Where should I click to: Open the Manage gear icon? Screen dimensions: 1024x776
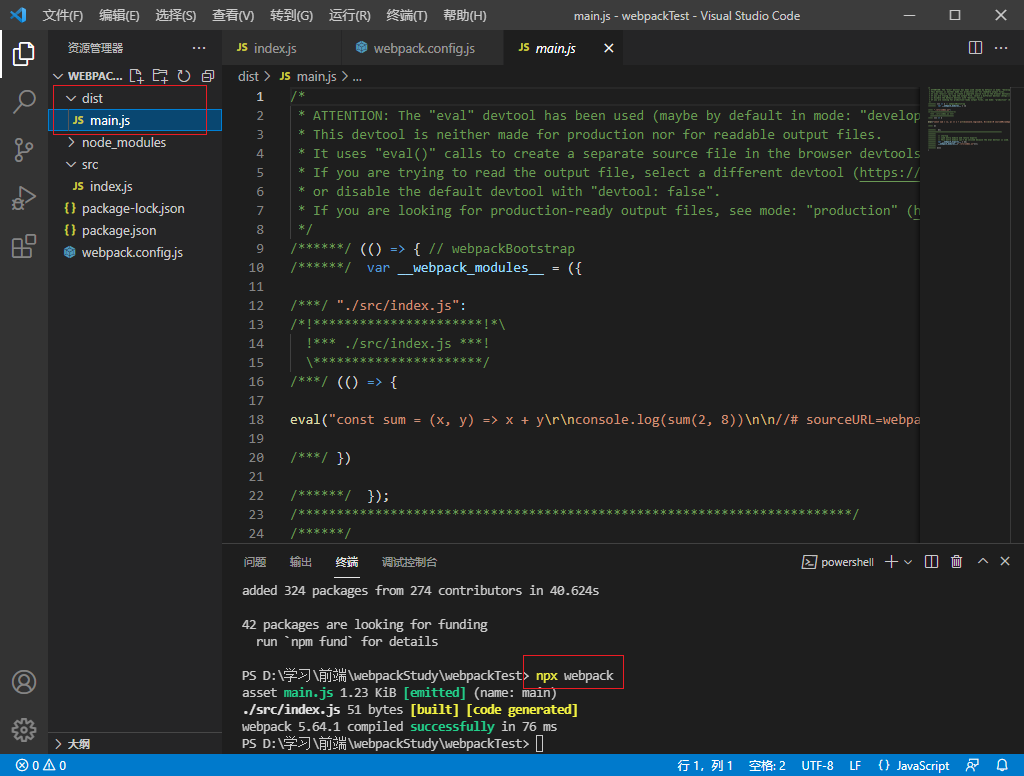pyautogui.click(x=24, y=730)
